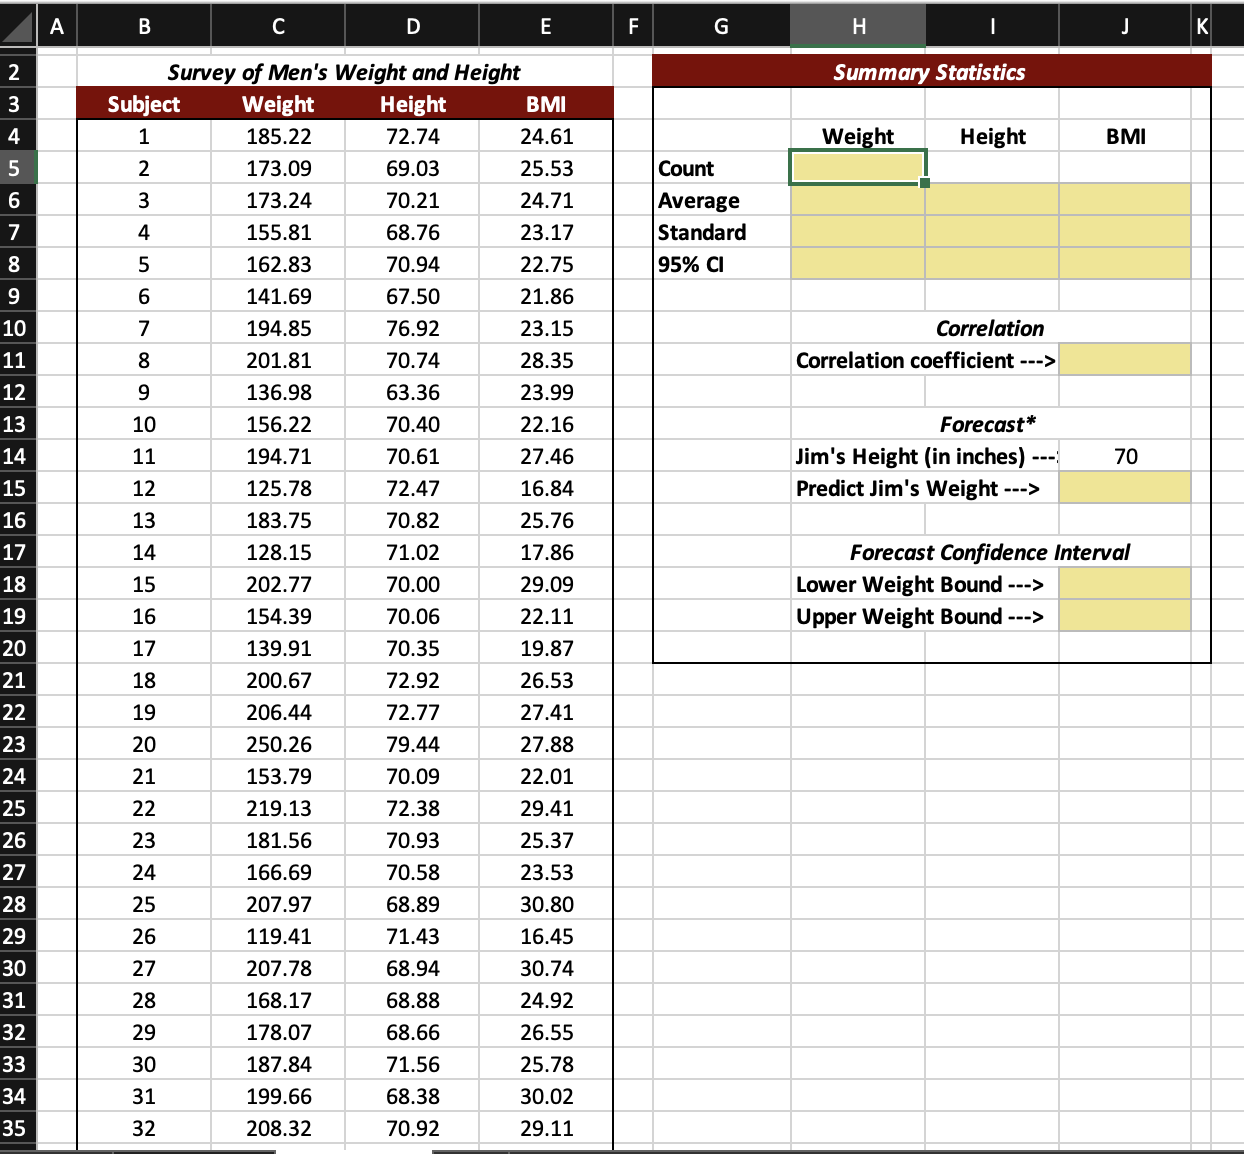Select column header H
This screenshot has width=1244, height=1154.
(857, 26)
